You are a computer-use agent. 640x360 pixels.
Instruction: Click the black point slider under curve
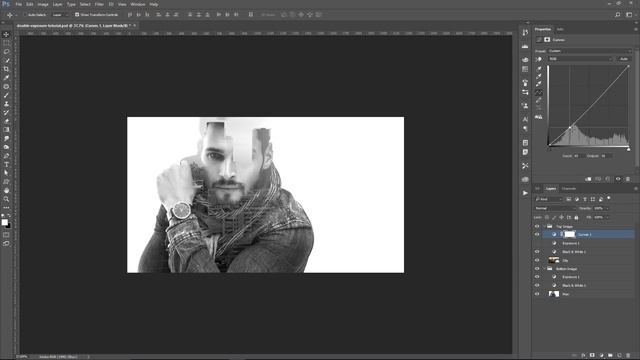[549, 149]
